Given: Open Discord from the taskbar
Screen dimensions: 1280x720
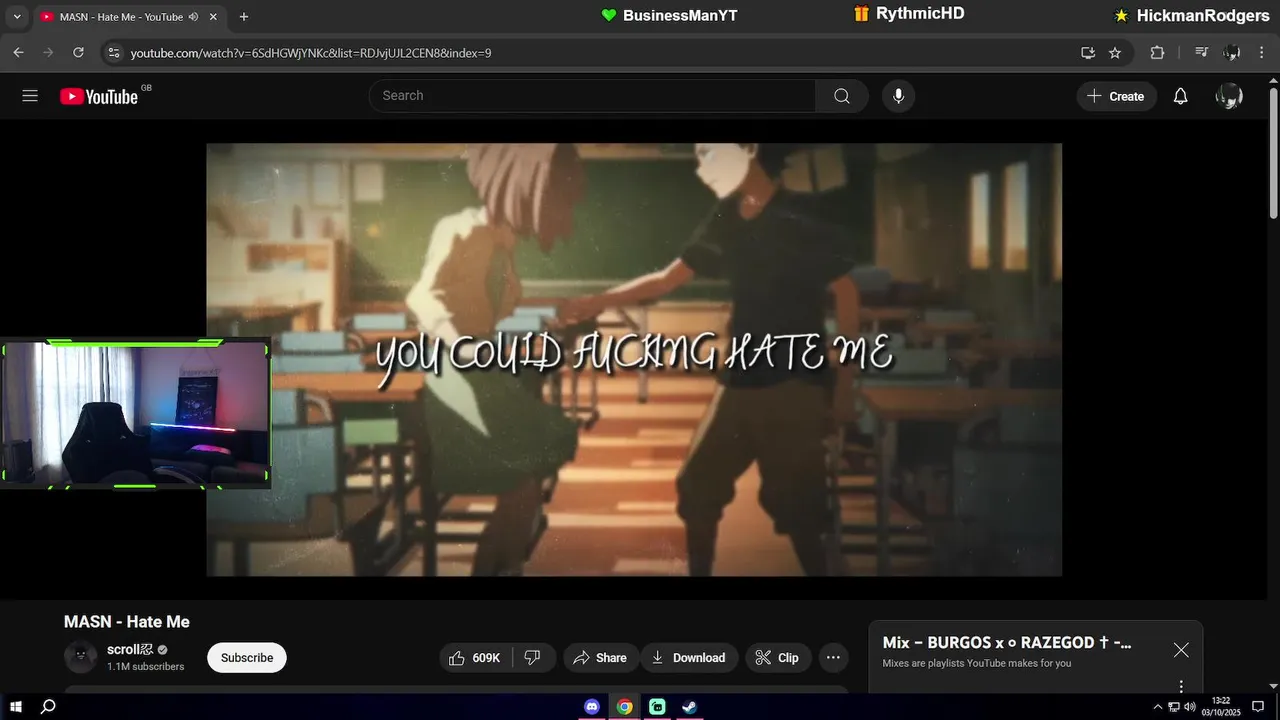Looking at the screenshot, I should tap(592, 707).
